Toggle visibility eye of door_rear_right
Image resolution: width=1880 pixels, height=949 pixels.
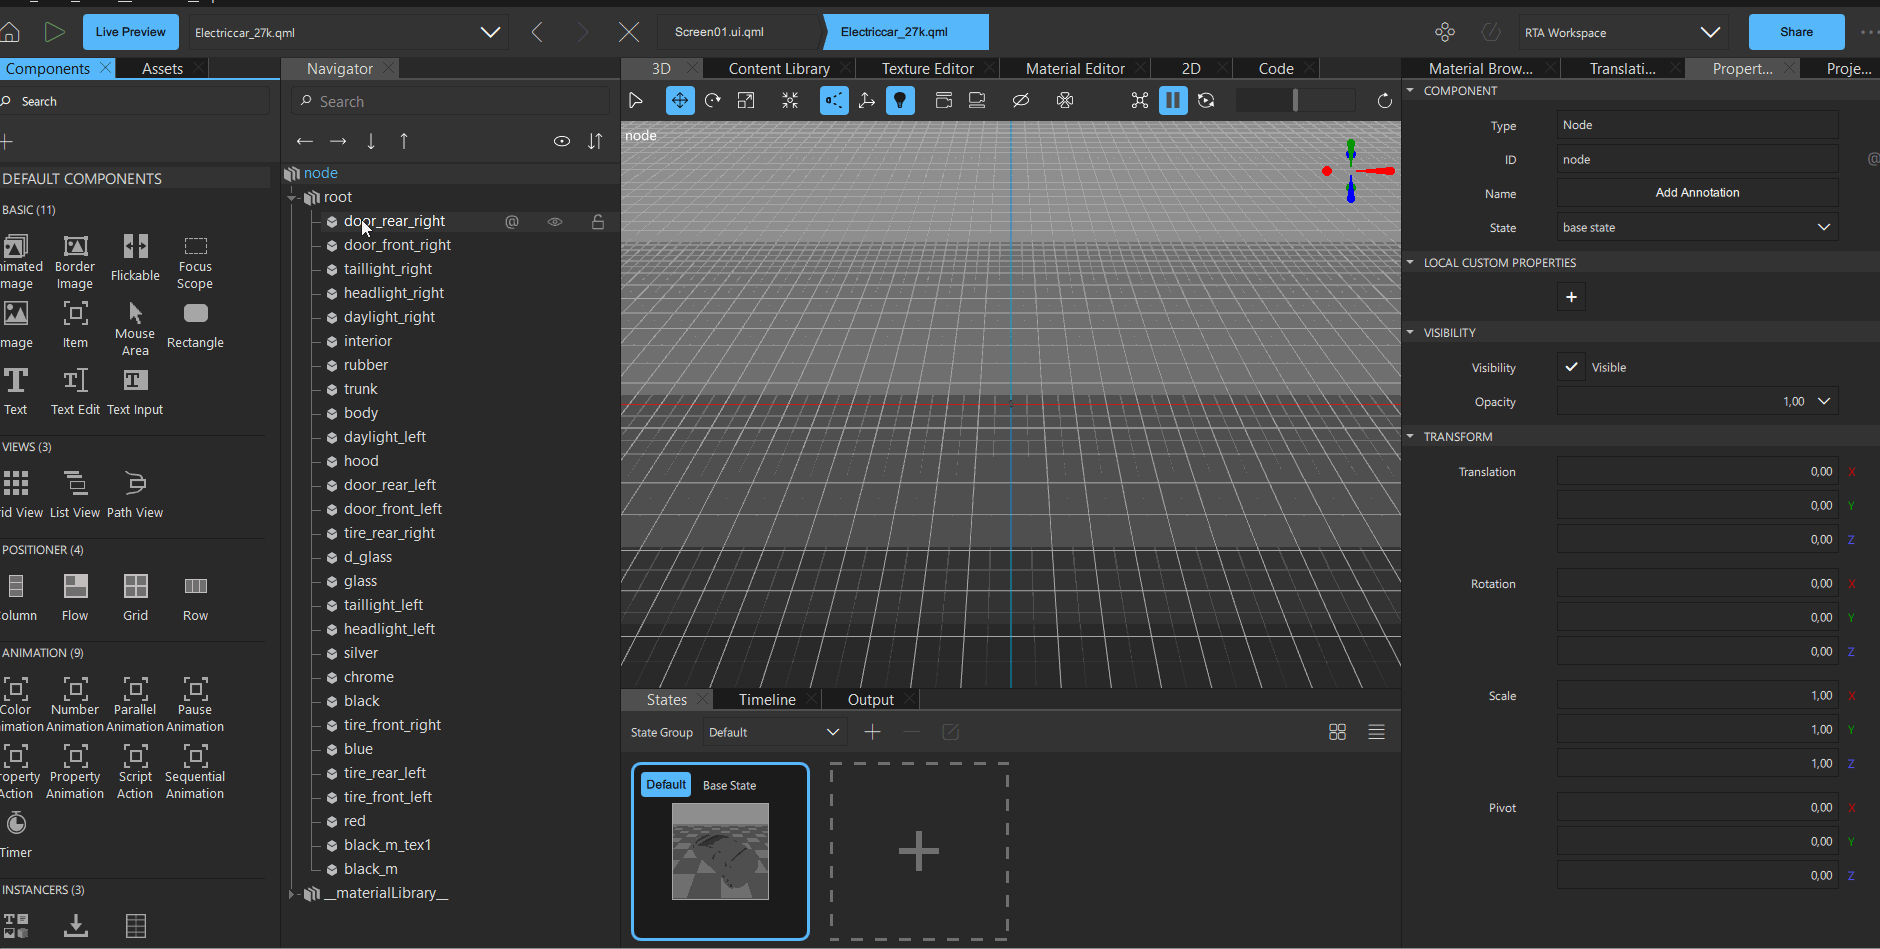pos(555,221)
